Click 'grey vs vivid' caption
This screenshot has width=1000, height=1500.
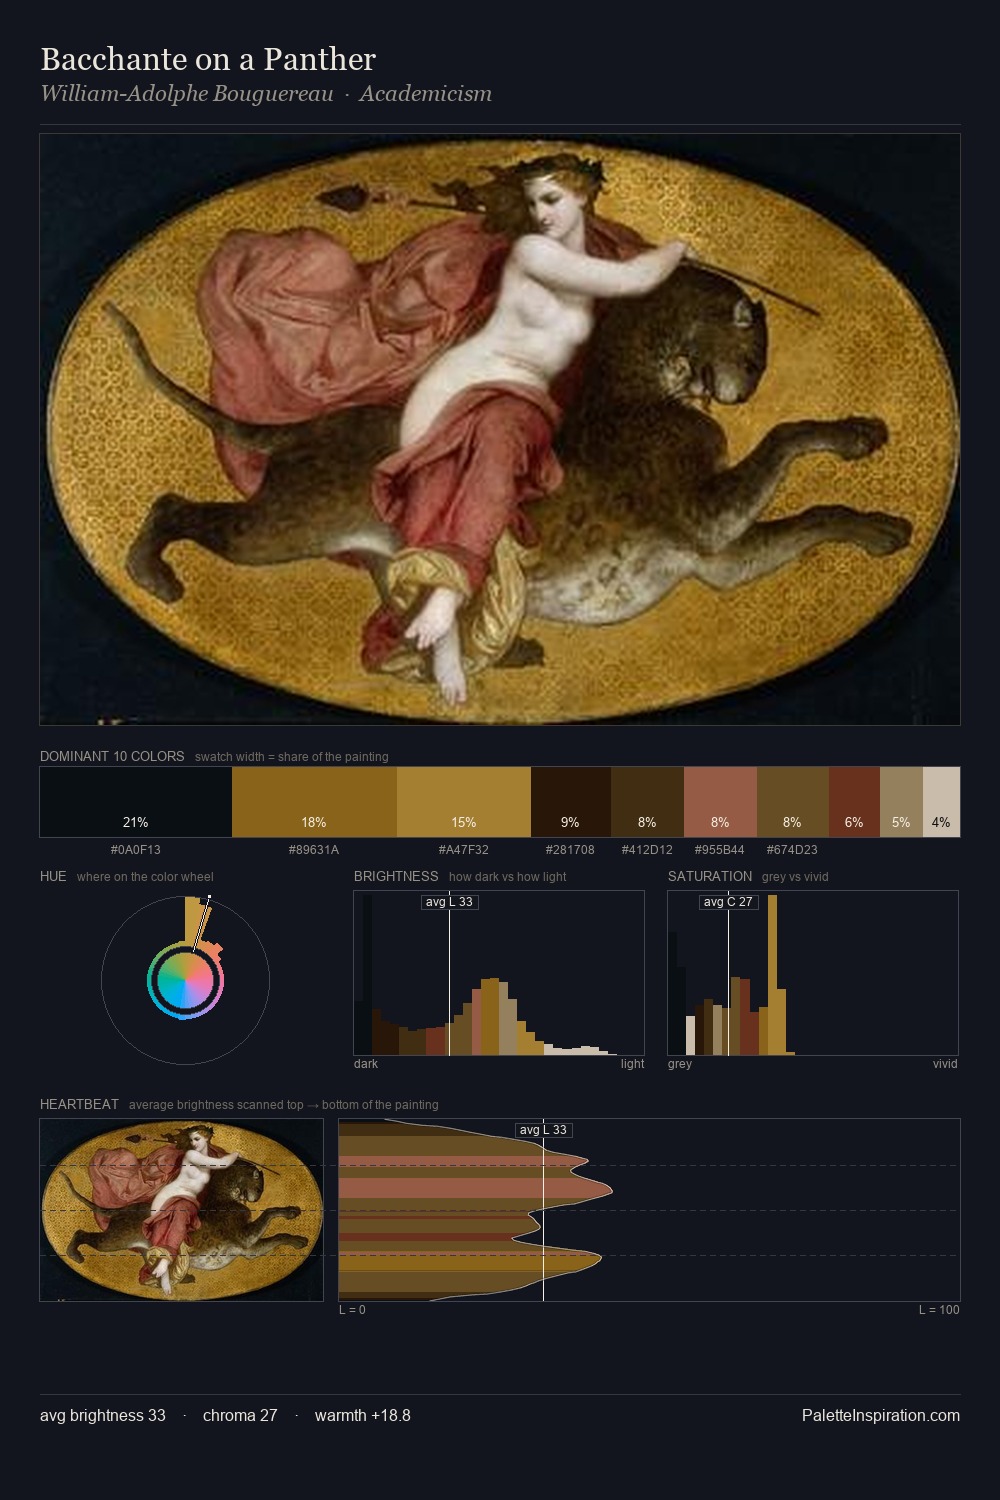[x=795, y=877]
